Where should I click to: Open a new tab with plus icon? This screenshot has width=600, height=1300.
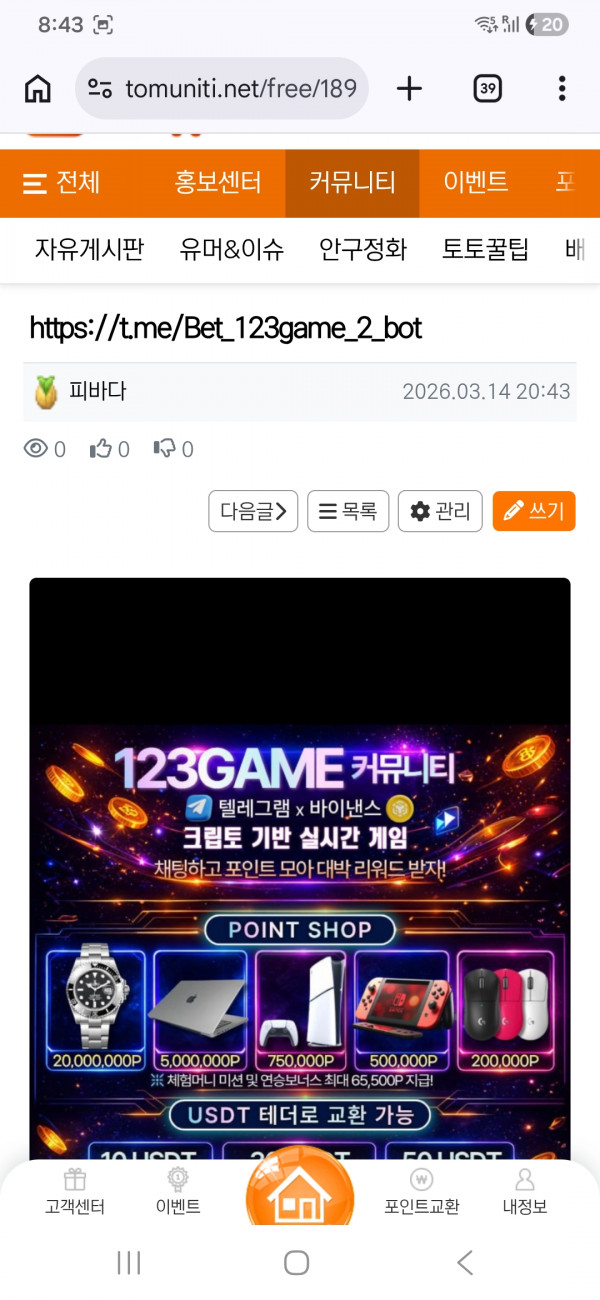point(409,89)
